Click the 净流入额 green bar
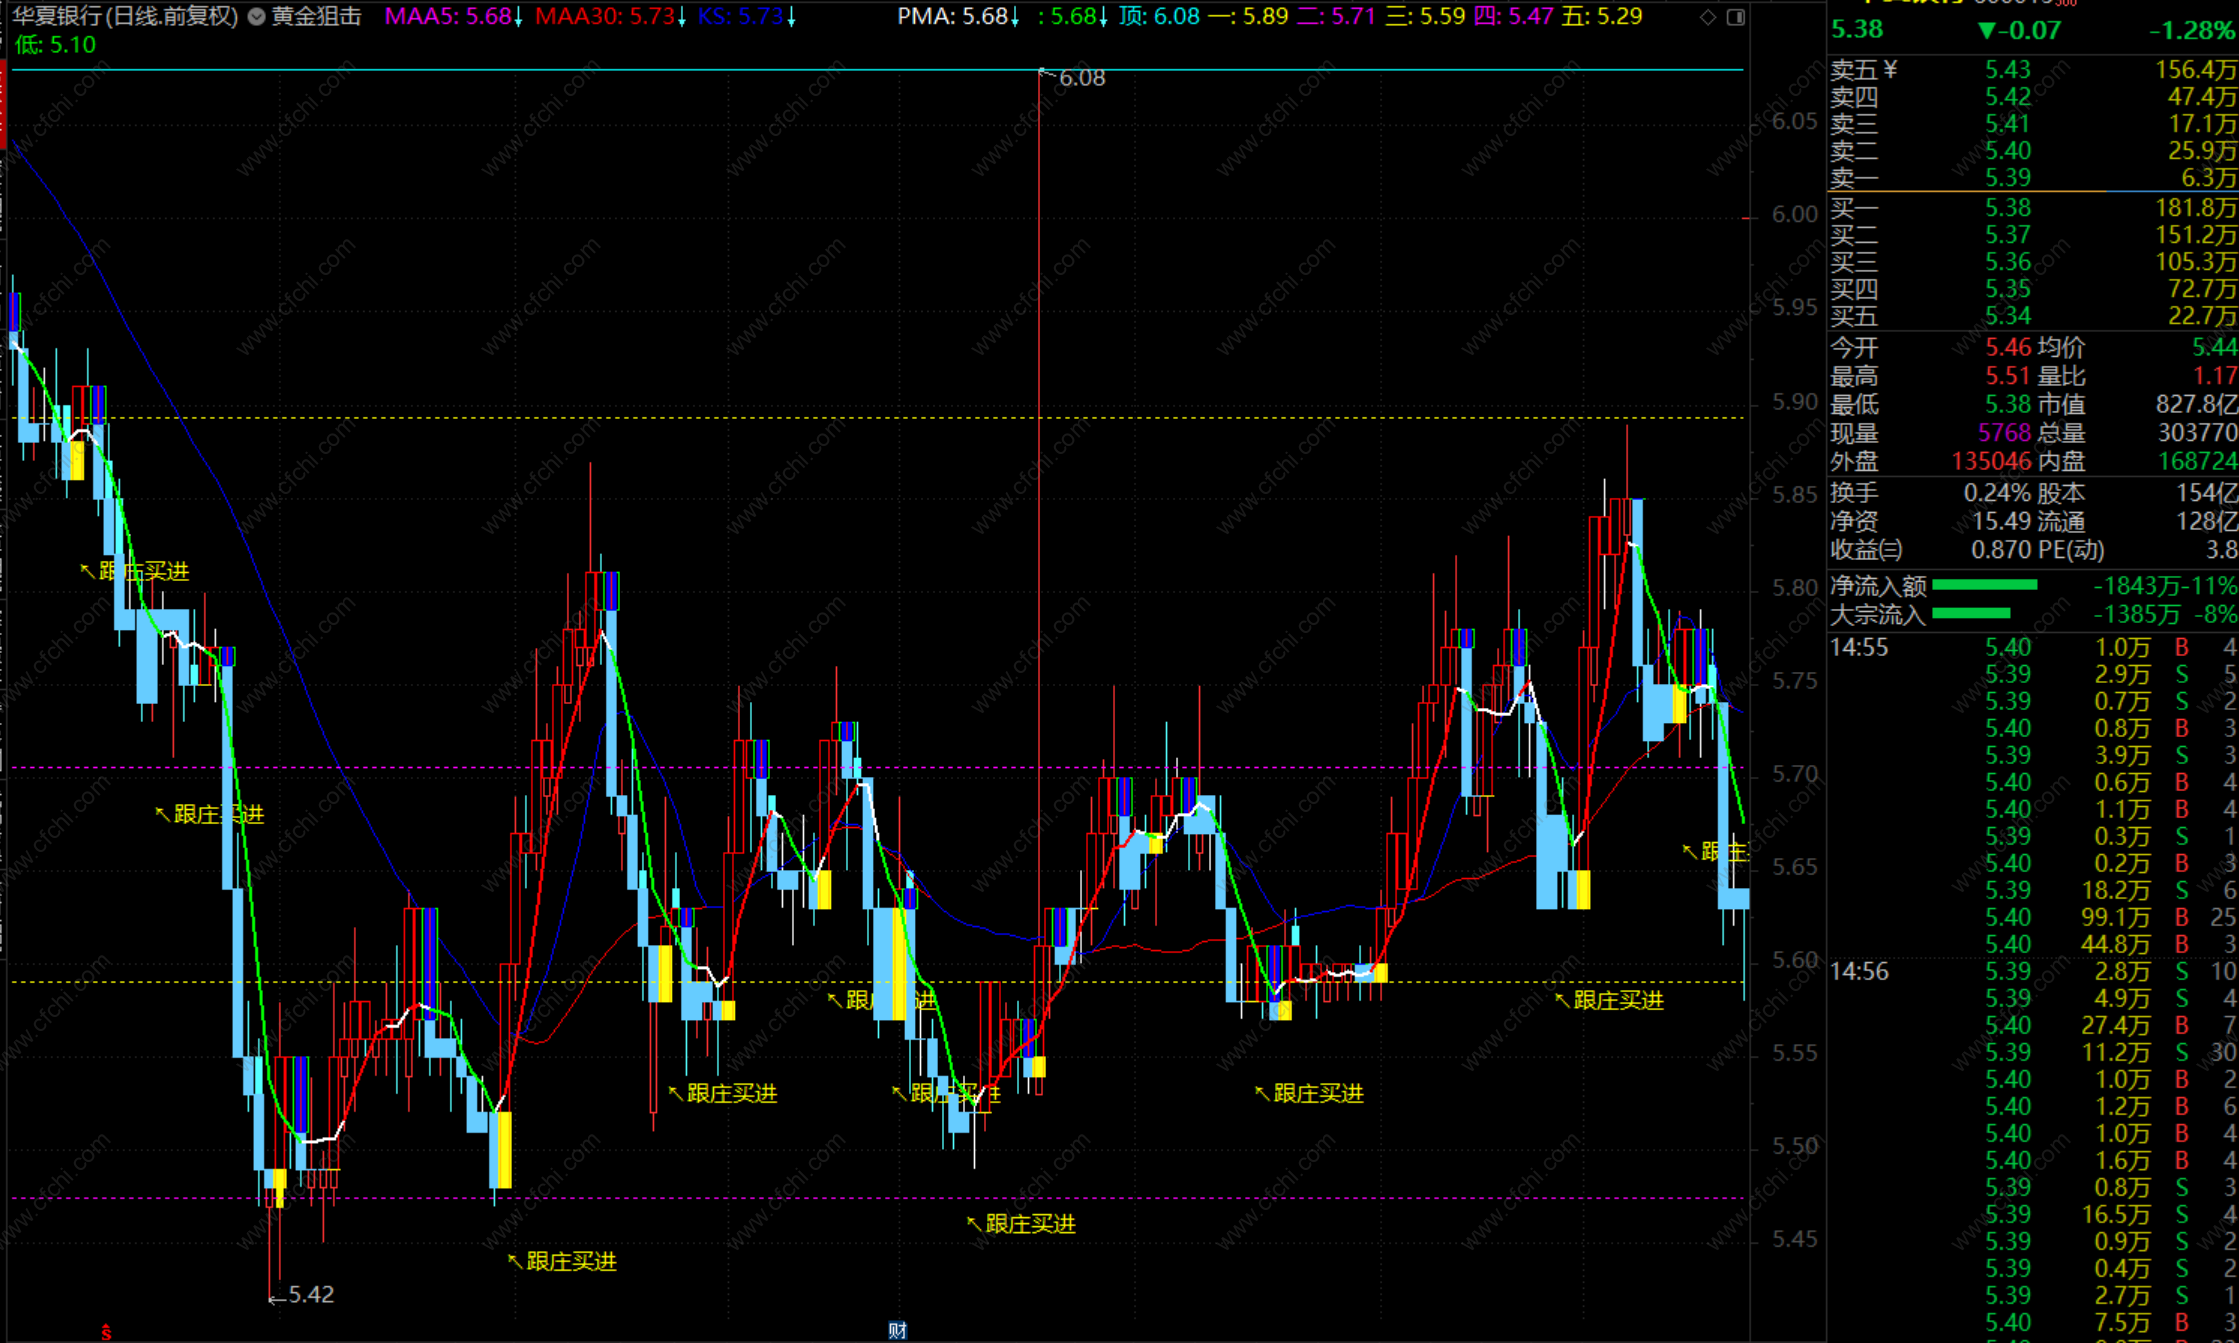The height and width of the screenshot is (1343, 2239). point(1984,585)
